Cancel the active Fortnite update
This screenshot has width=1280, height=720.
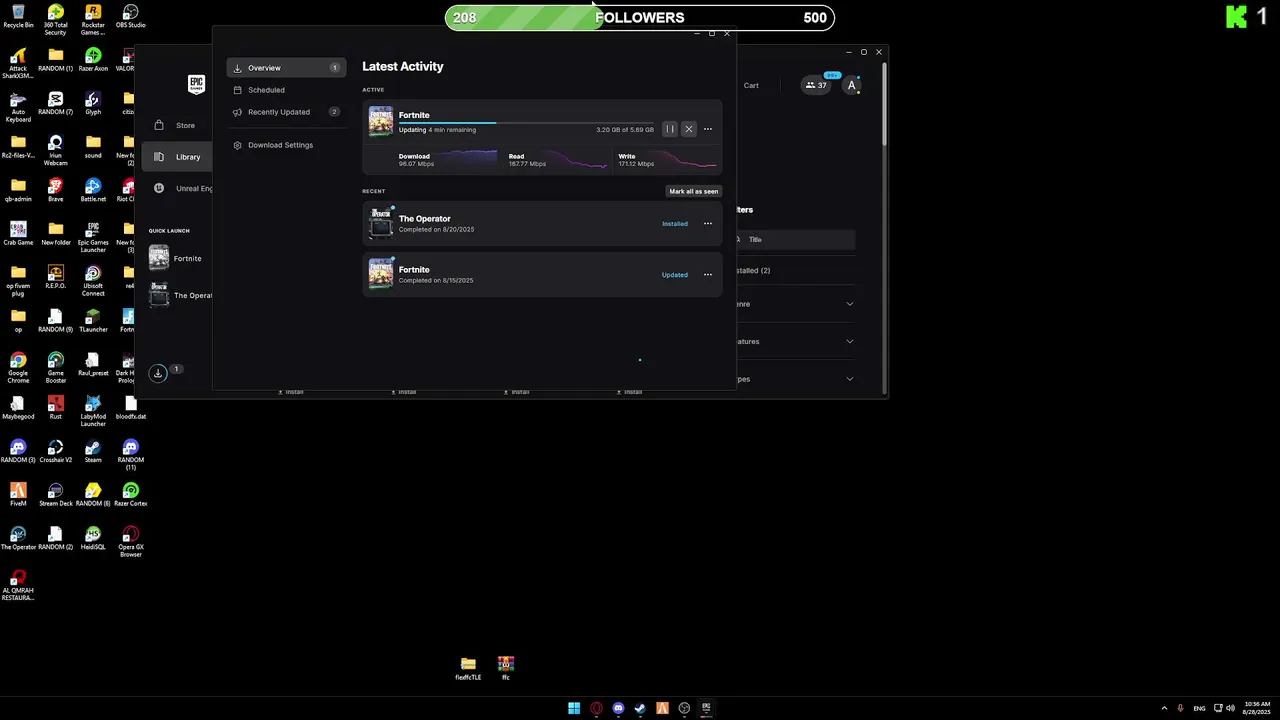tap(688, 129)
